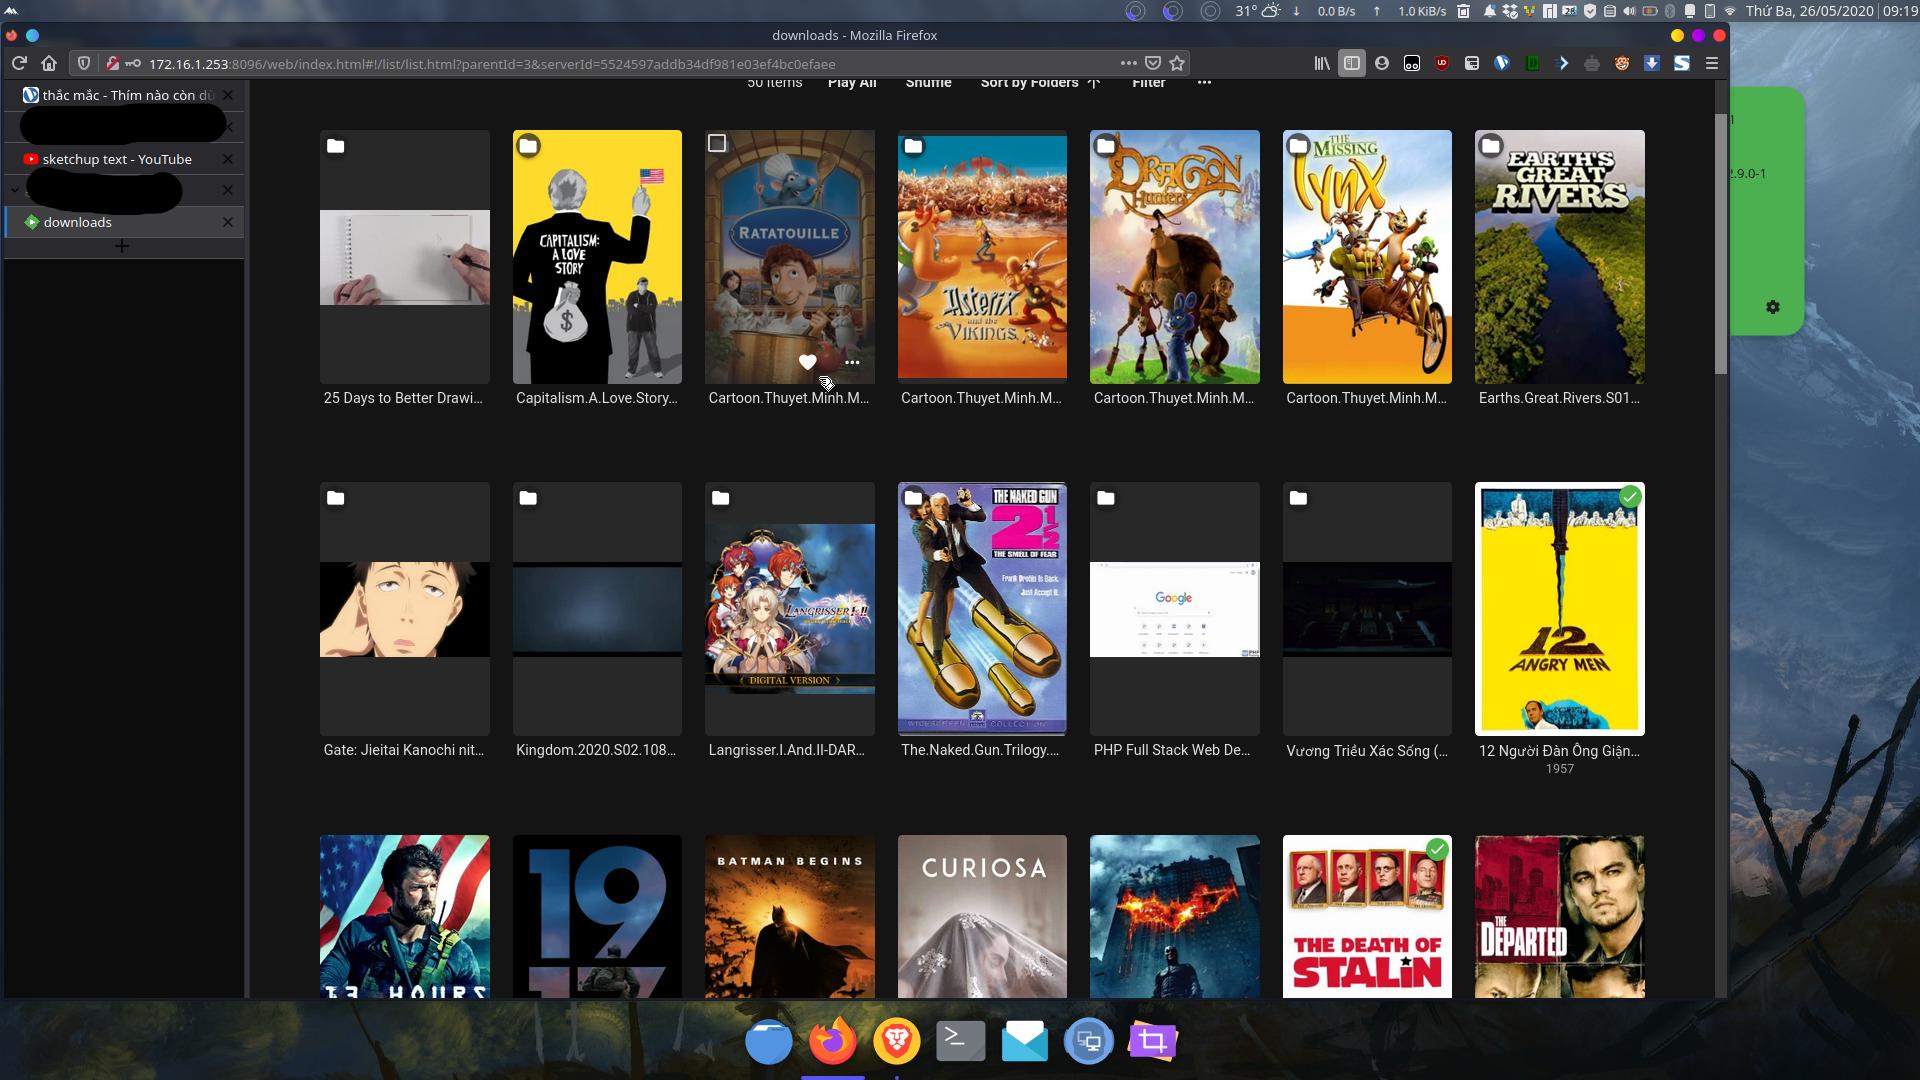This screenshot has height=1080, width=1920.
Task: Open the Sort by Folders dropdown
Action: [x=1040, y=82]
